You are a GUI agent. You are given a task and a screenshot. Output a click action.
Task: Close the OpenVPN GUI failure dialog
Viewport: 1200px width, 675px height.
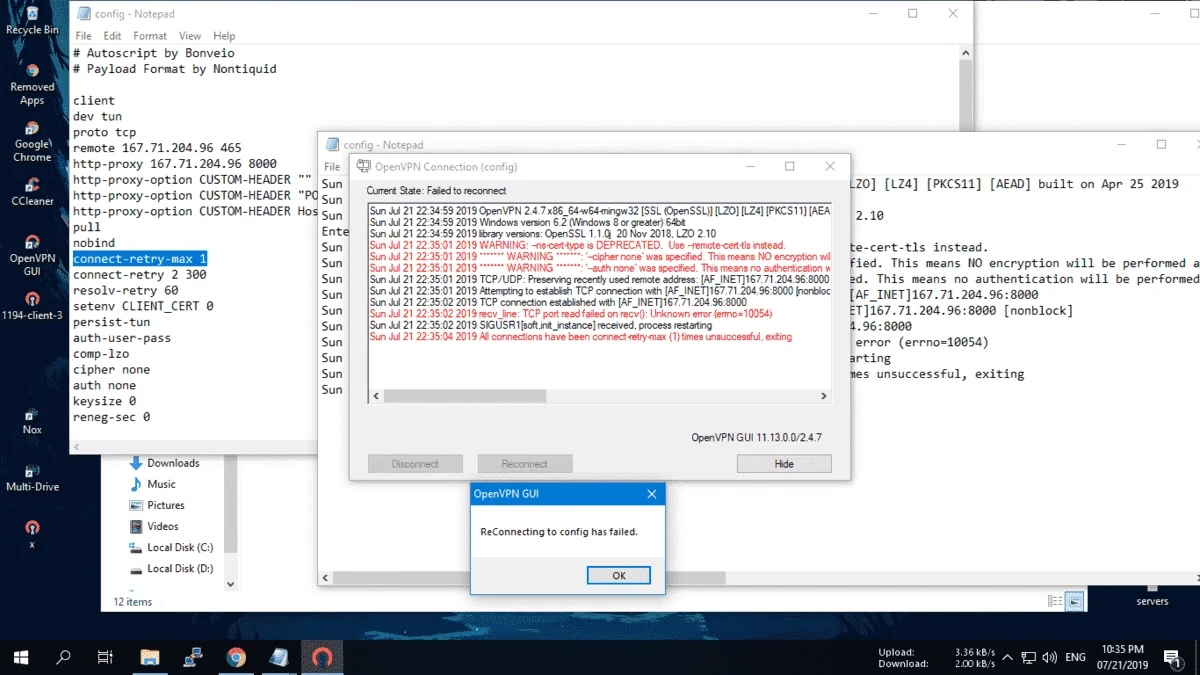click(652, 494)
